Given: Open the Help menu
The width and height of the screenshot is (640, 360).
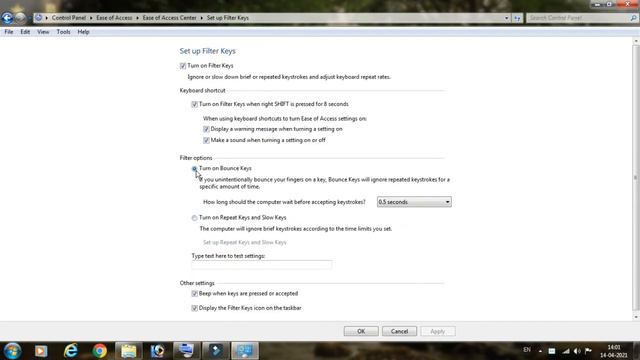Looking at the screenshot, I should [x=83, y=32].
